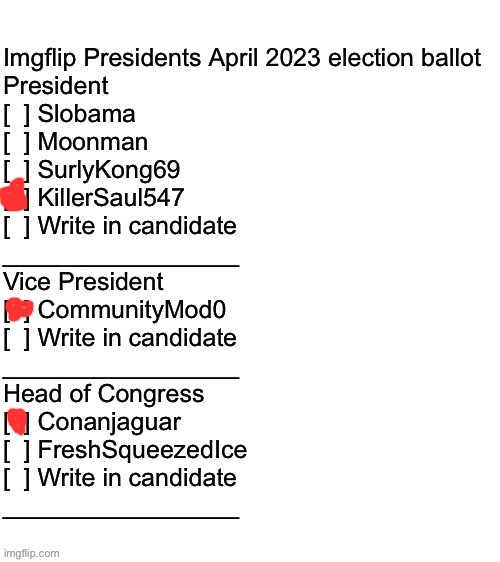The height and width of the screenshot is (562, 500).
Task: Select the President write-in candidate checkbox
Action: [16, 227]
